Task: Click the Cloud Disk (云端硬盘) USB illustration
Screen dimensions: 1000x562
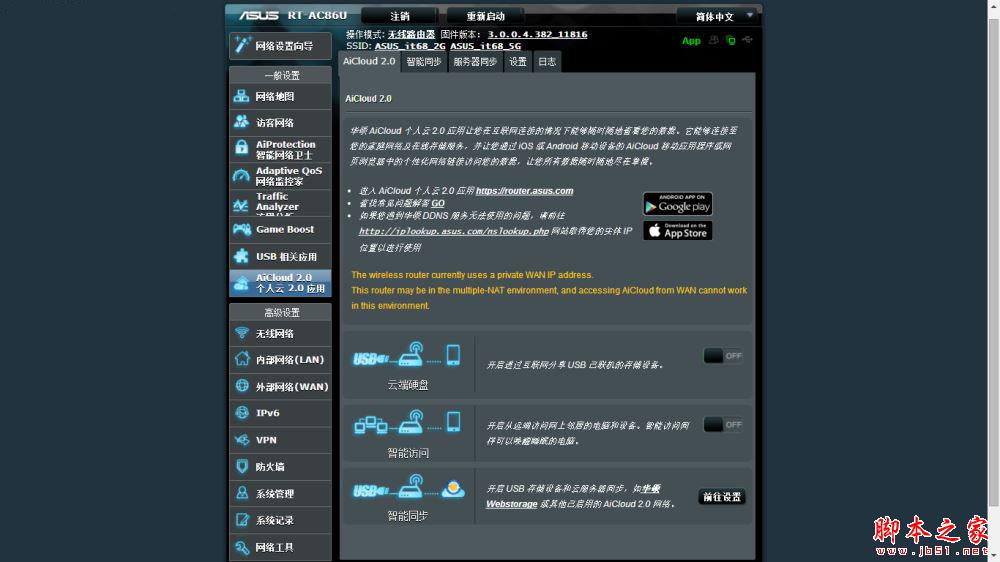Action: pyautogui.click(x=408, y=355)
